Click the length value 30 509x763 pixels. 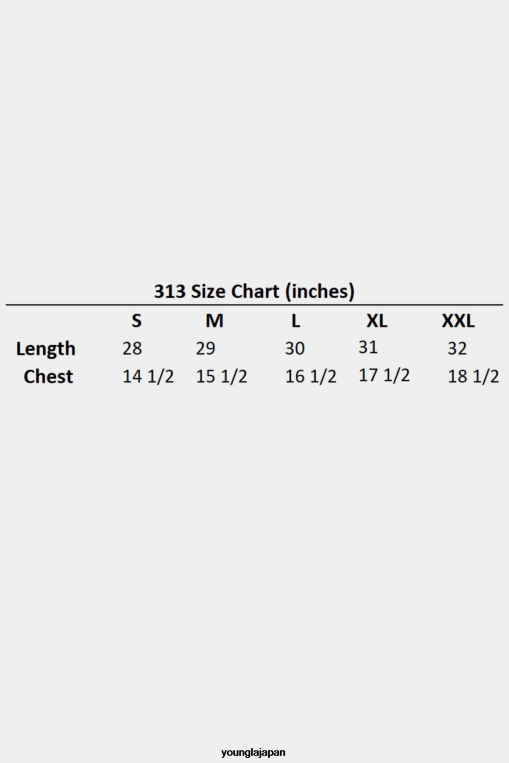click(x=295, y=348)
